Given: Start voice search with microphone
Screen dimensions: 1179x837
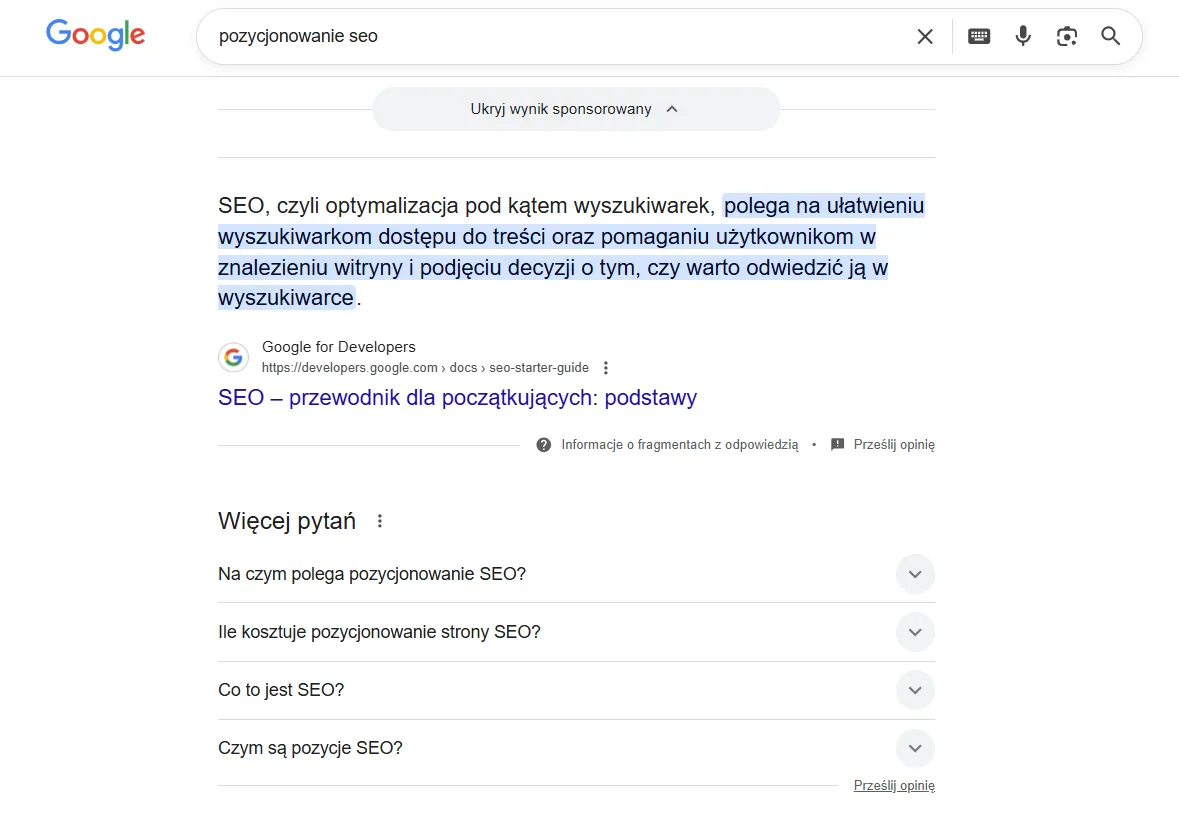Looking at the screenshot, I should point(1023,37).
